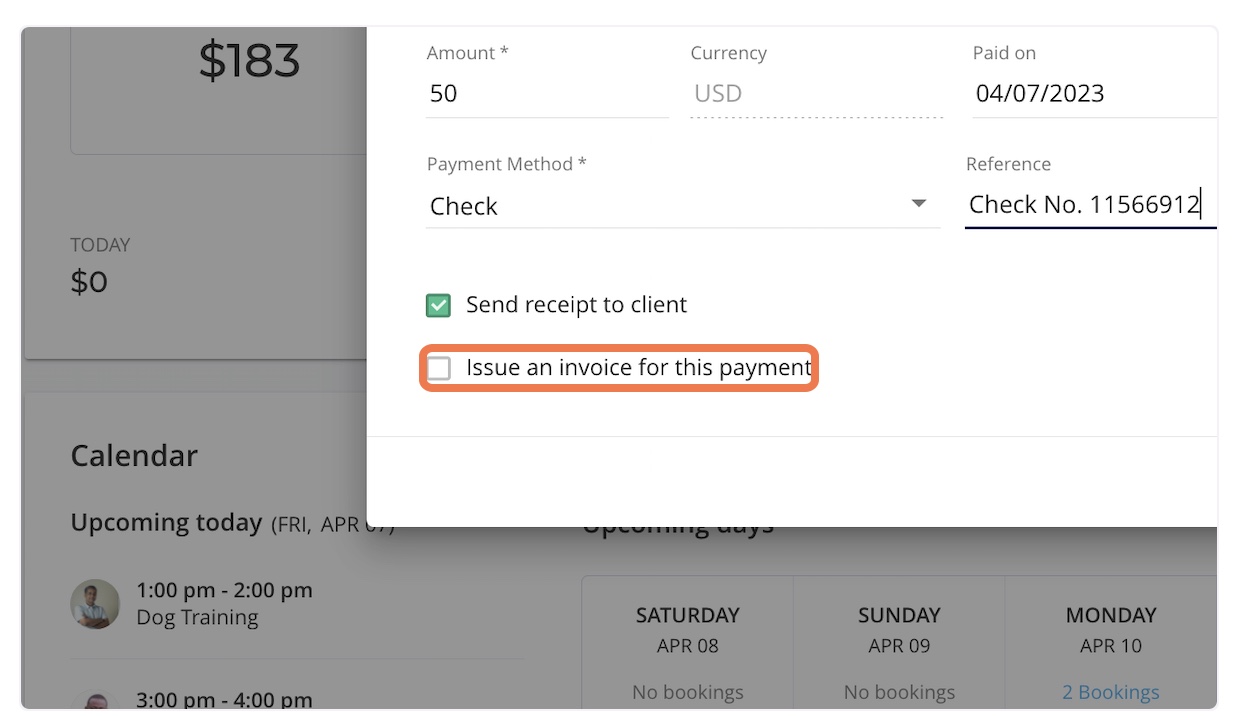Click the Send receipt to client label

tap(576, 305)
